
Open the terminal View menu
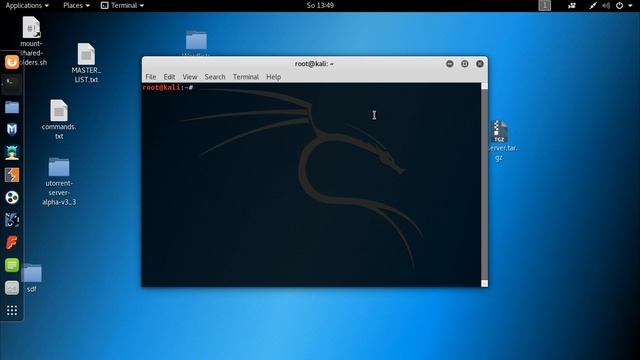pos(190,77)
